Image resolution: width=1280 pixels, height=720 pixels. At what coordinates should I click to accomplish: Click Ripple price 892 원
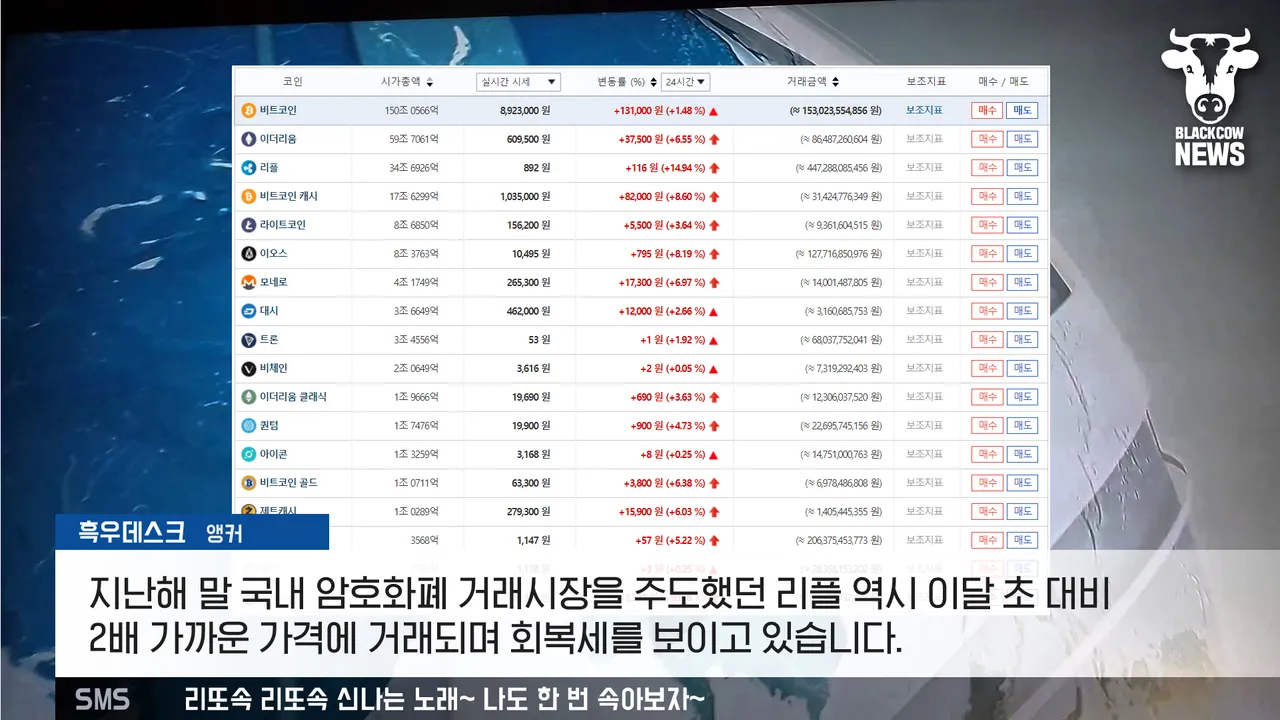pos(537,168)
